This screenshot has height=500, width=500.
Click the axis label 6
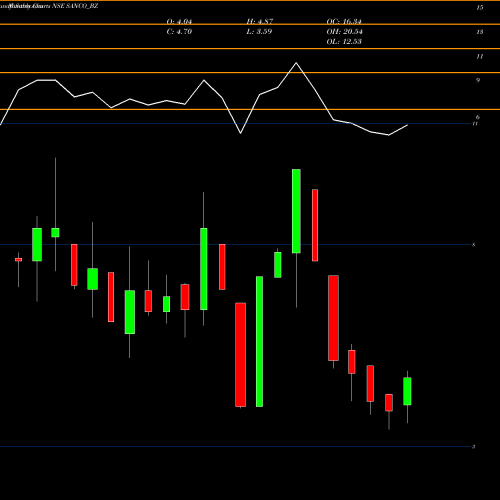pos(478,117)
